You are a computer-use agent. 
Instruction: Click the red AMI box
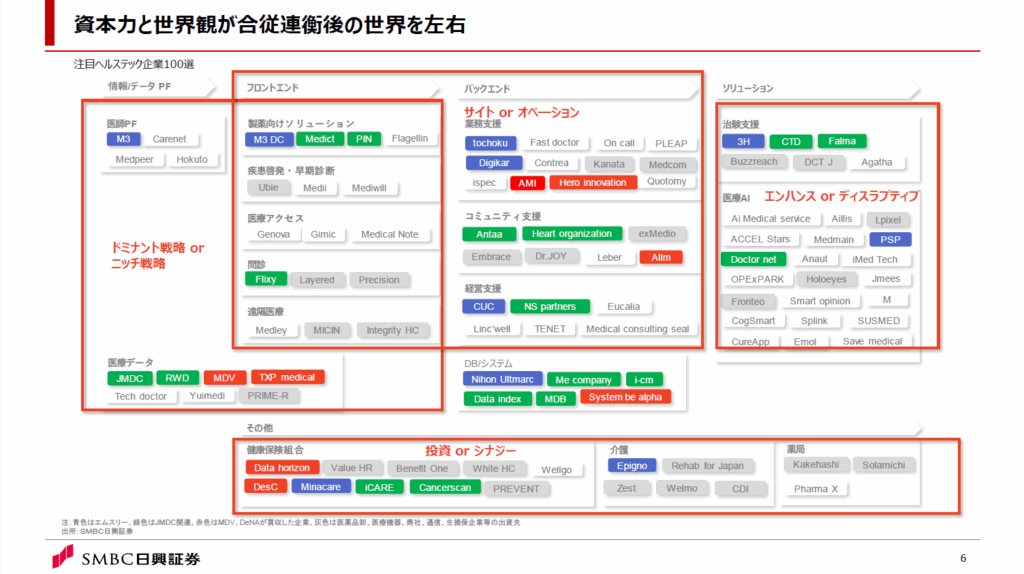[525, 183]
